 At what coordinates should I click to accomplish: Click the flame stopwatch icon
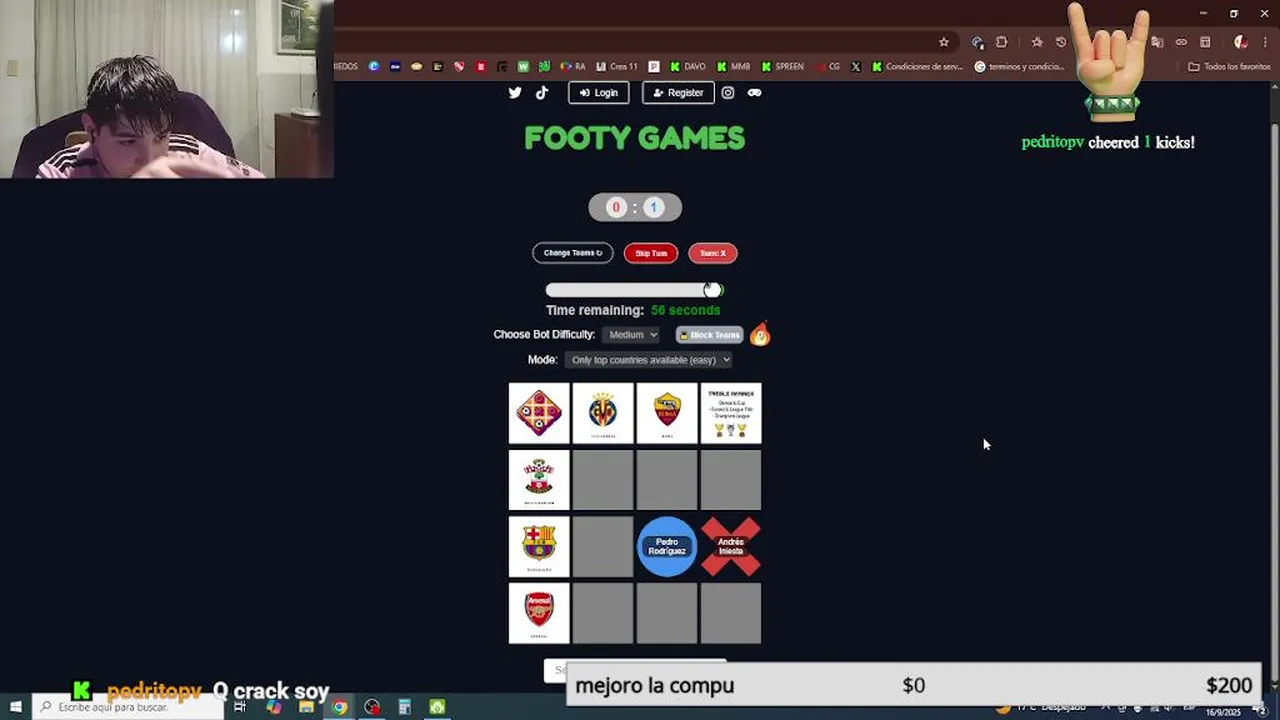[760, 334]
